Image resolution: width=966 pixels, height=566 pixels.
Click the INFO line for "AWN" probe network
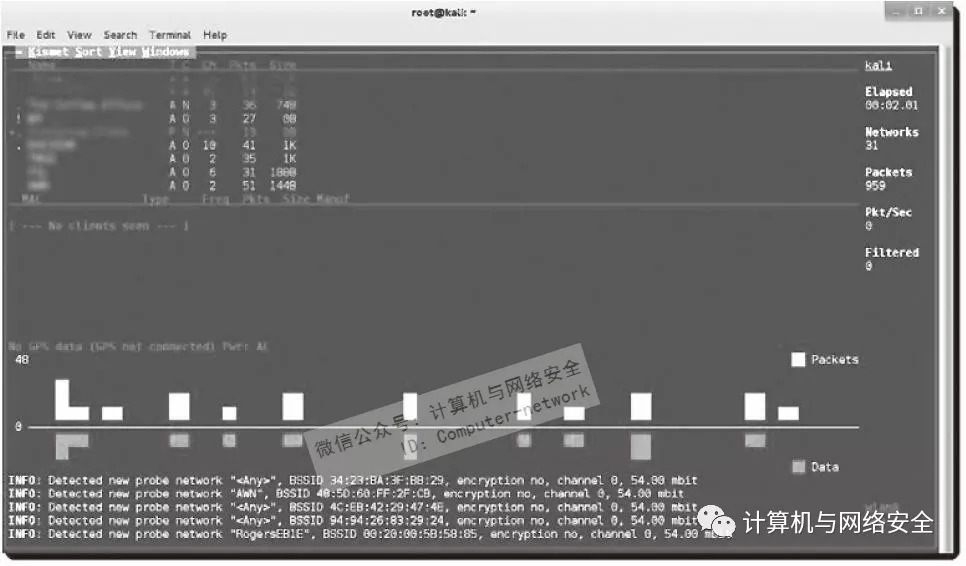[346, 493]
